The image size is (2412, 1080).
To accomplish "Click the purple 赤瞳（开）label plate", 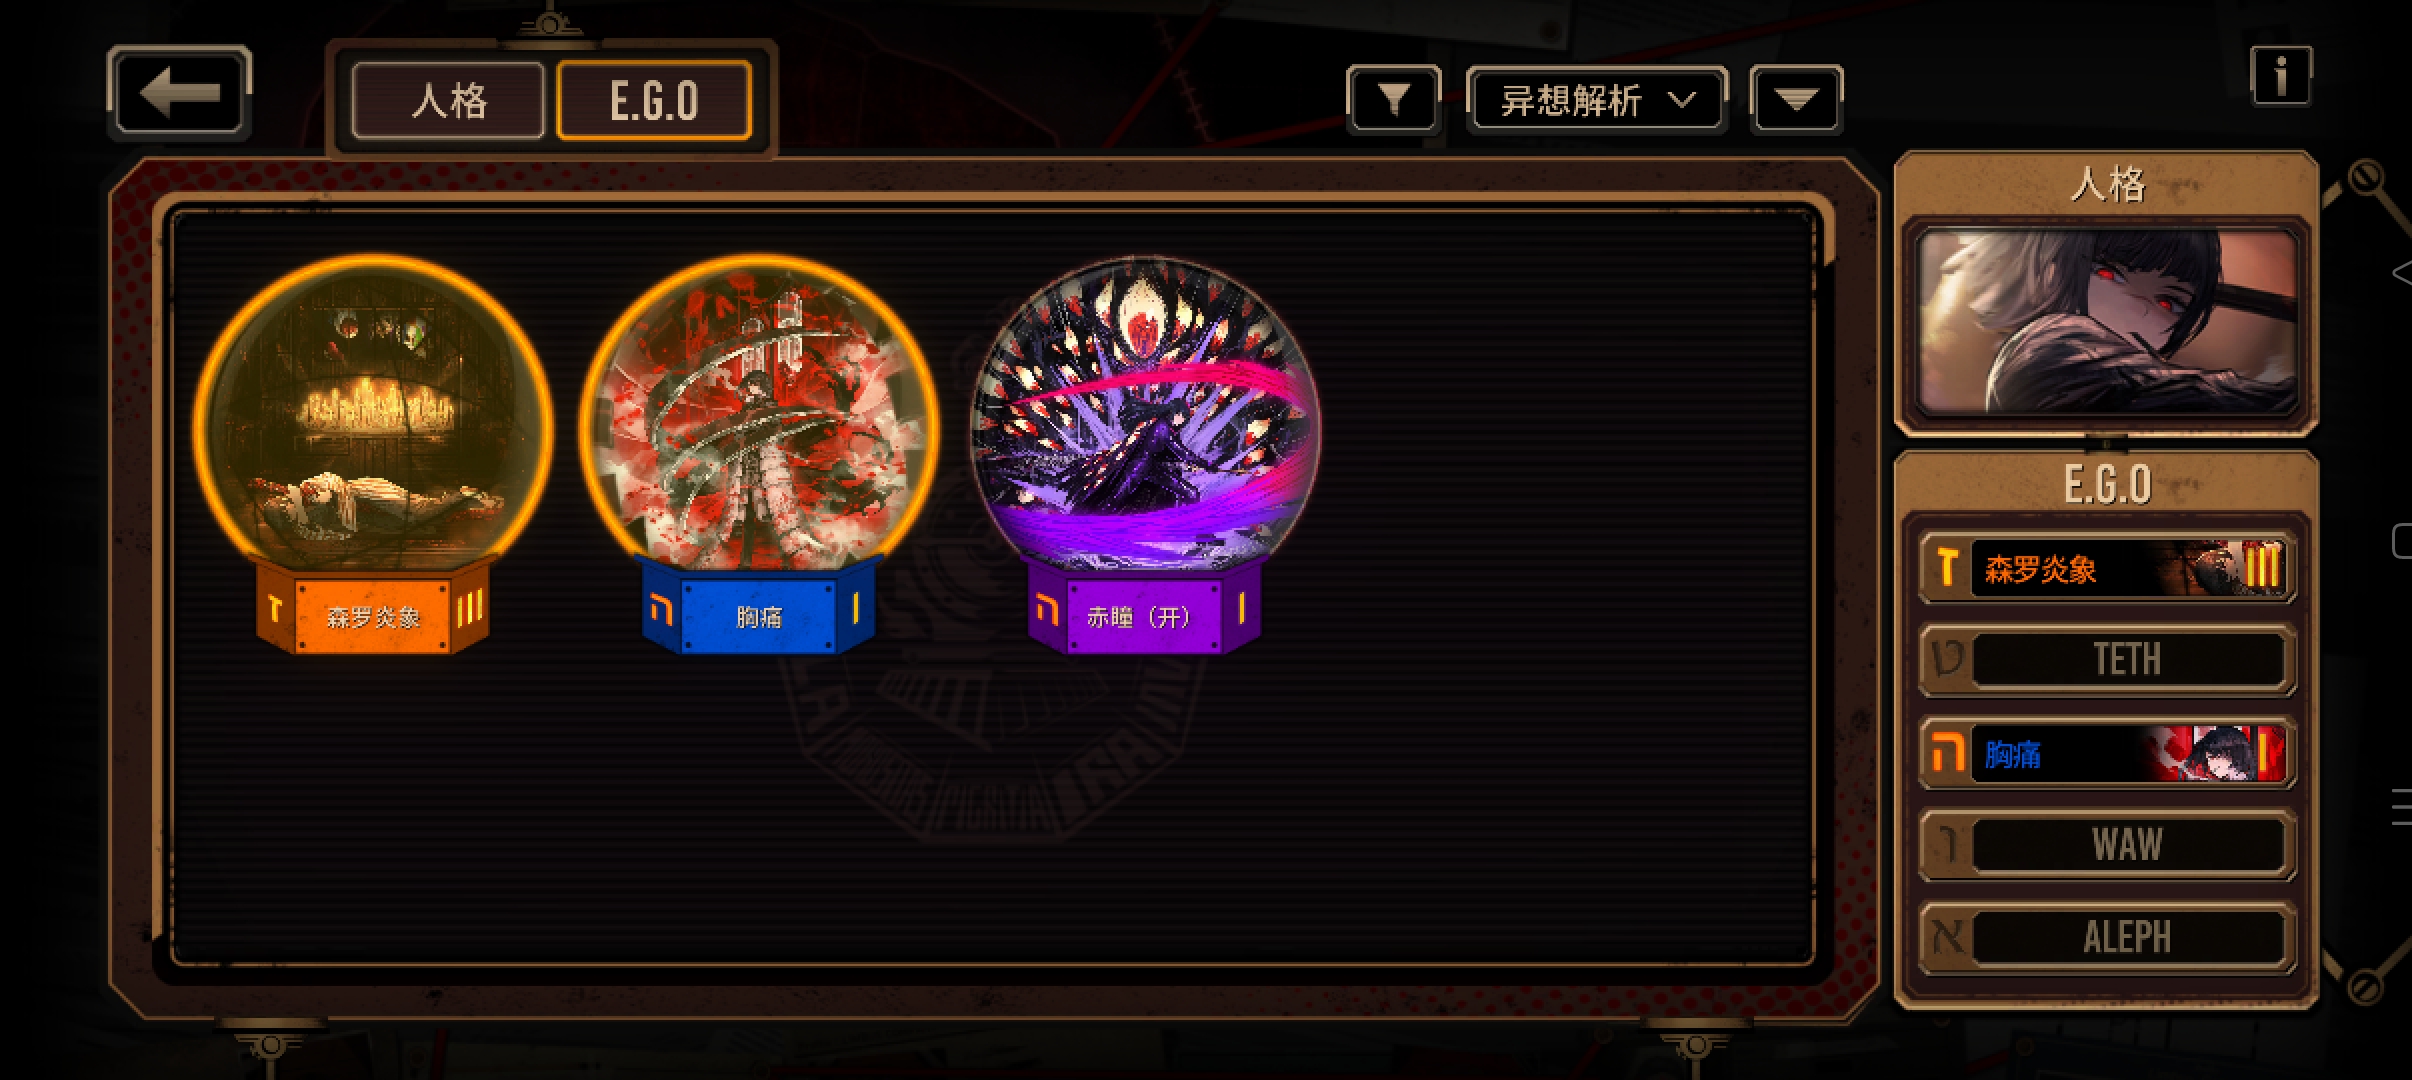I will (x=1143, y=611).
